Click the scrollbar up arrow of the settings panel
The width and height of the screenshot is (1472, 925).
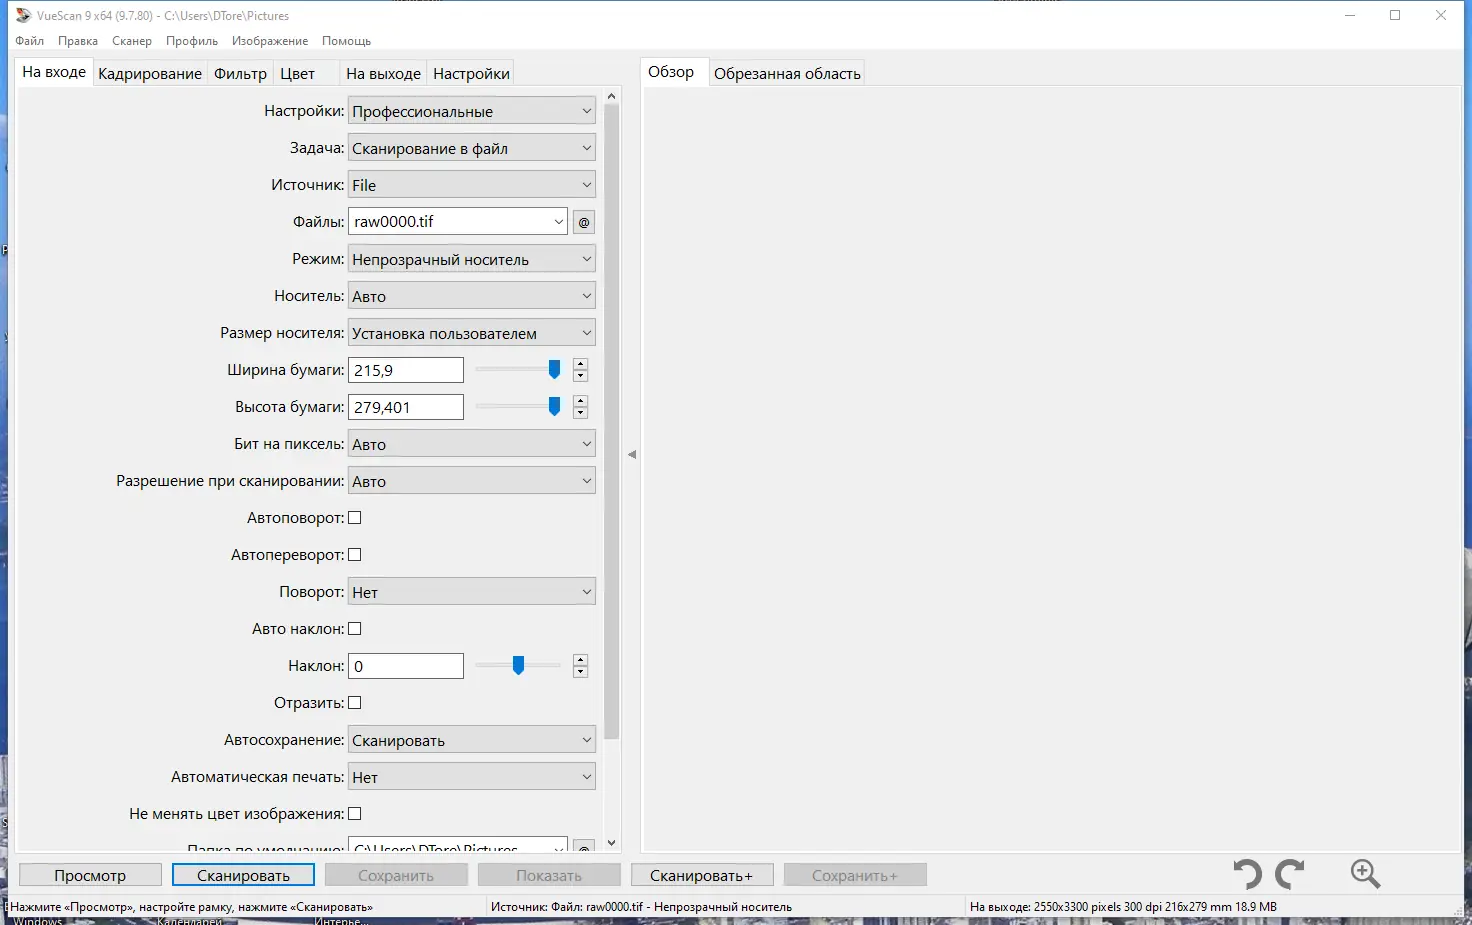611,95
